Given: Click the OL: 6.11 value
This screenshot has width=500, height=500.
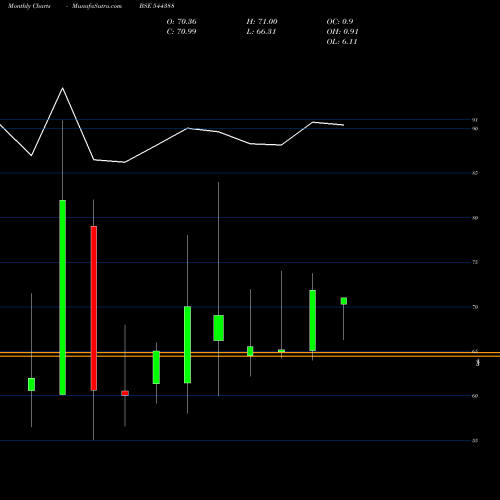Looking at the screenshot, I should (342, 41).
